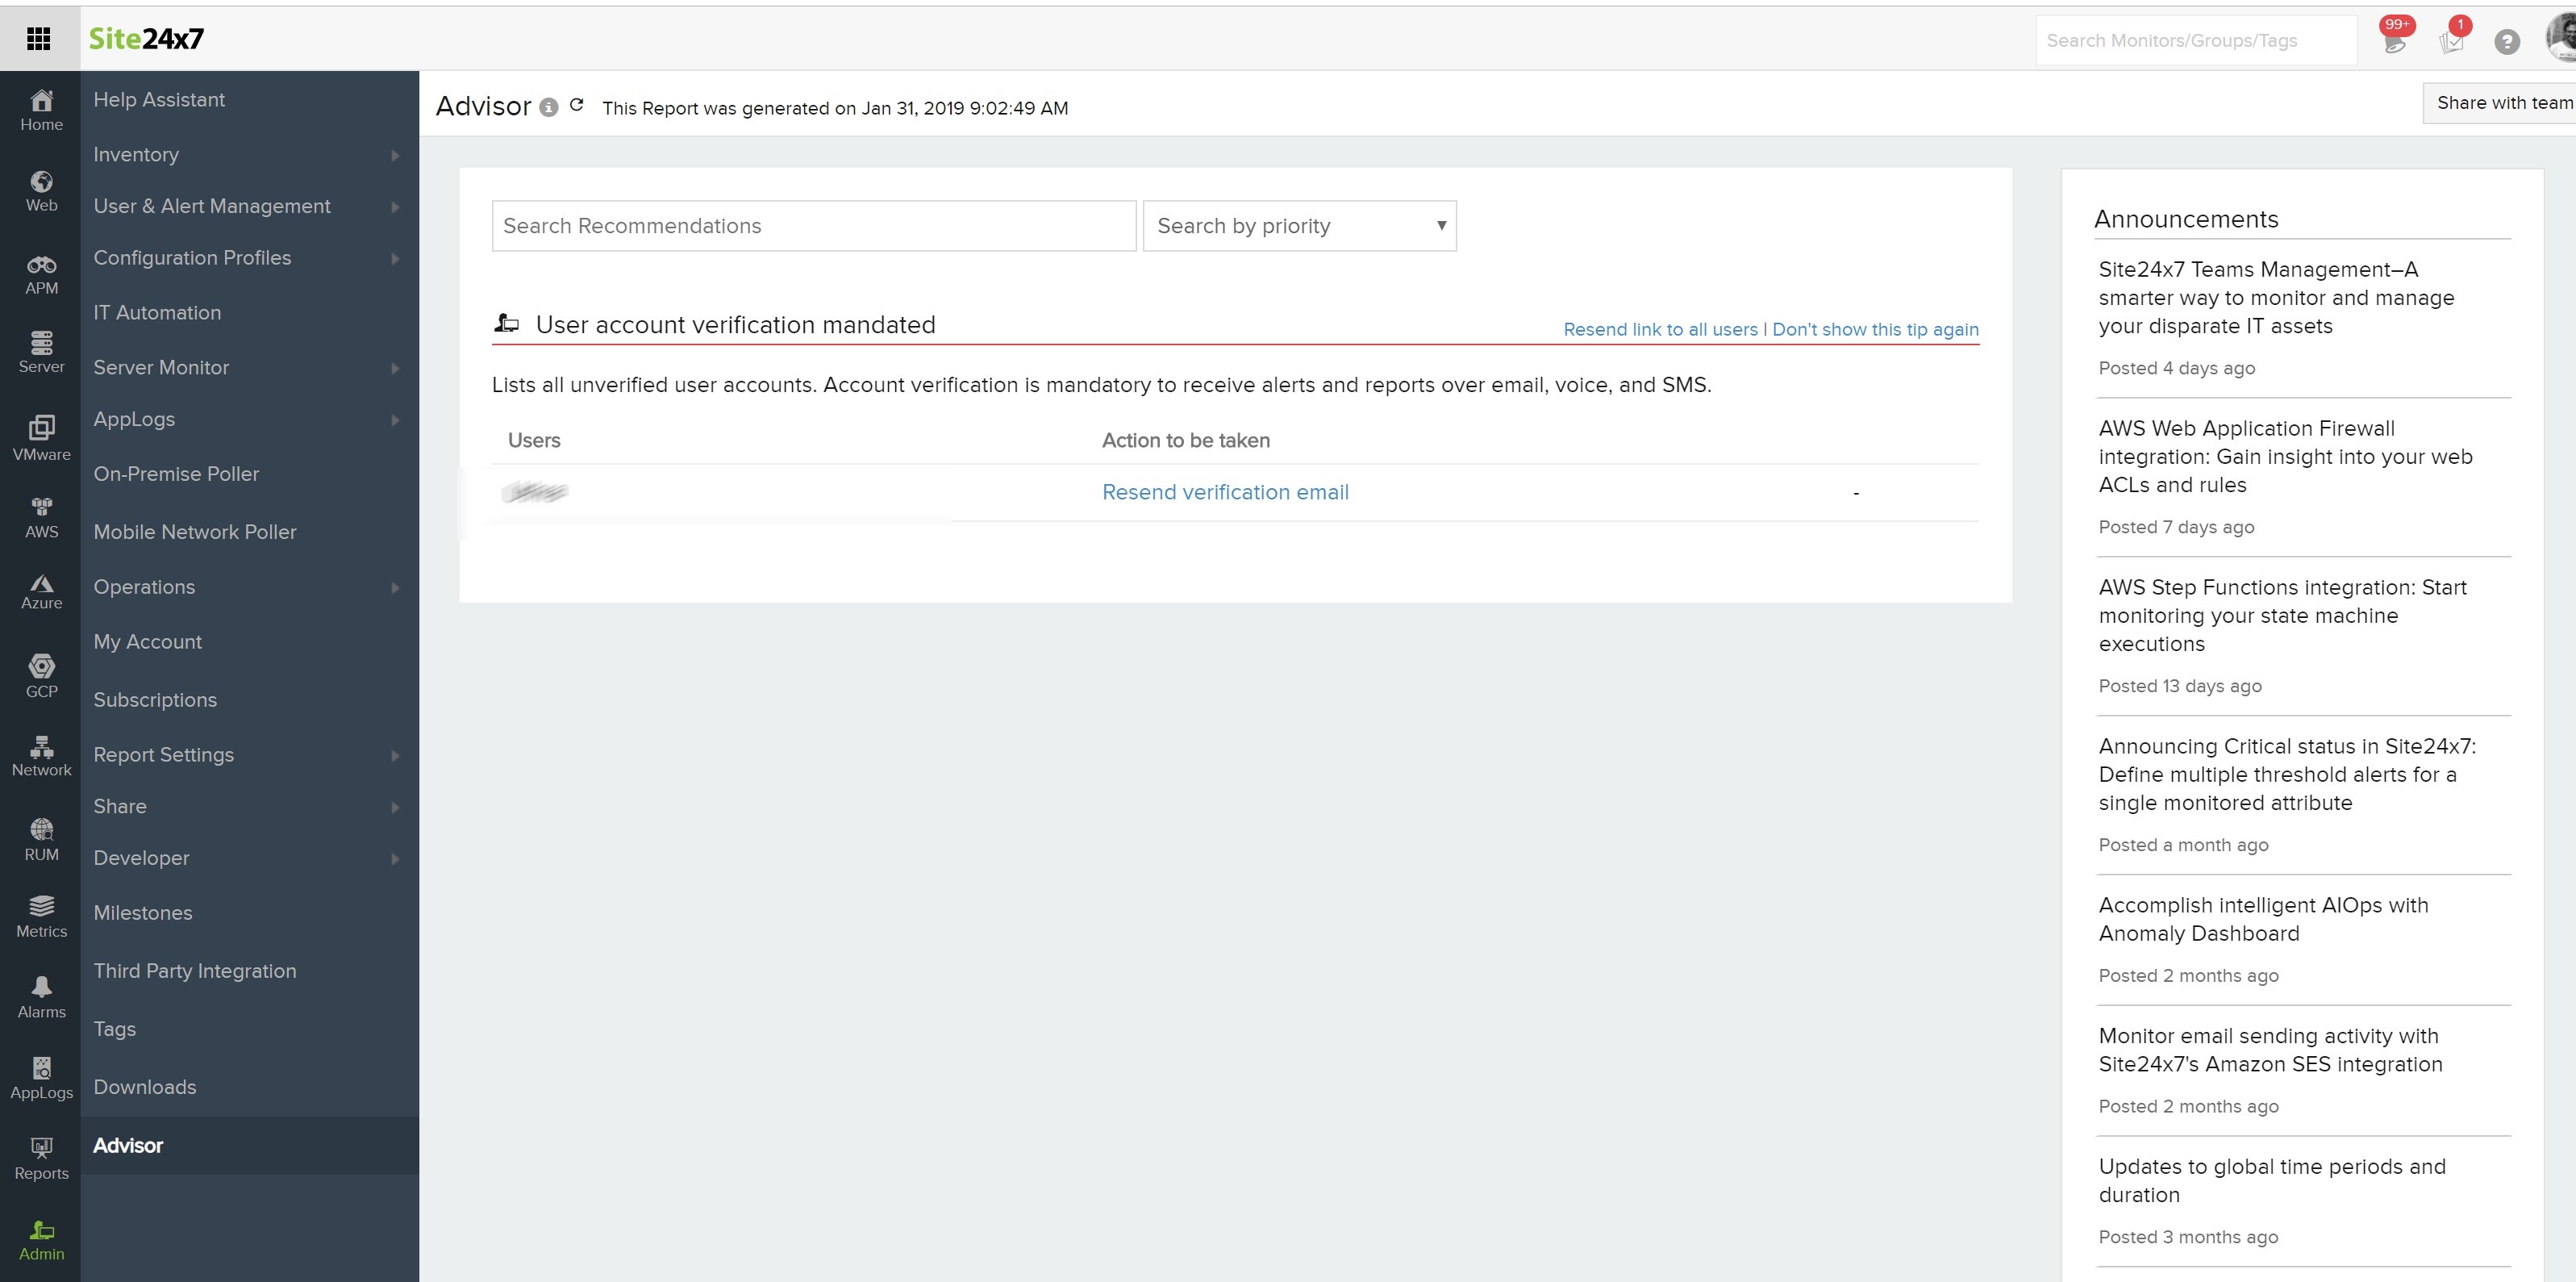Open the Search by priority dropdown
Screen dimensions: 2576x1282
(1298, 226)
